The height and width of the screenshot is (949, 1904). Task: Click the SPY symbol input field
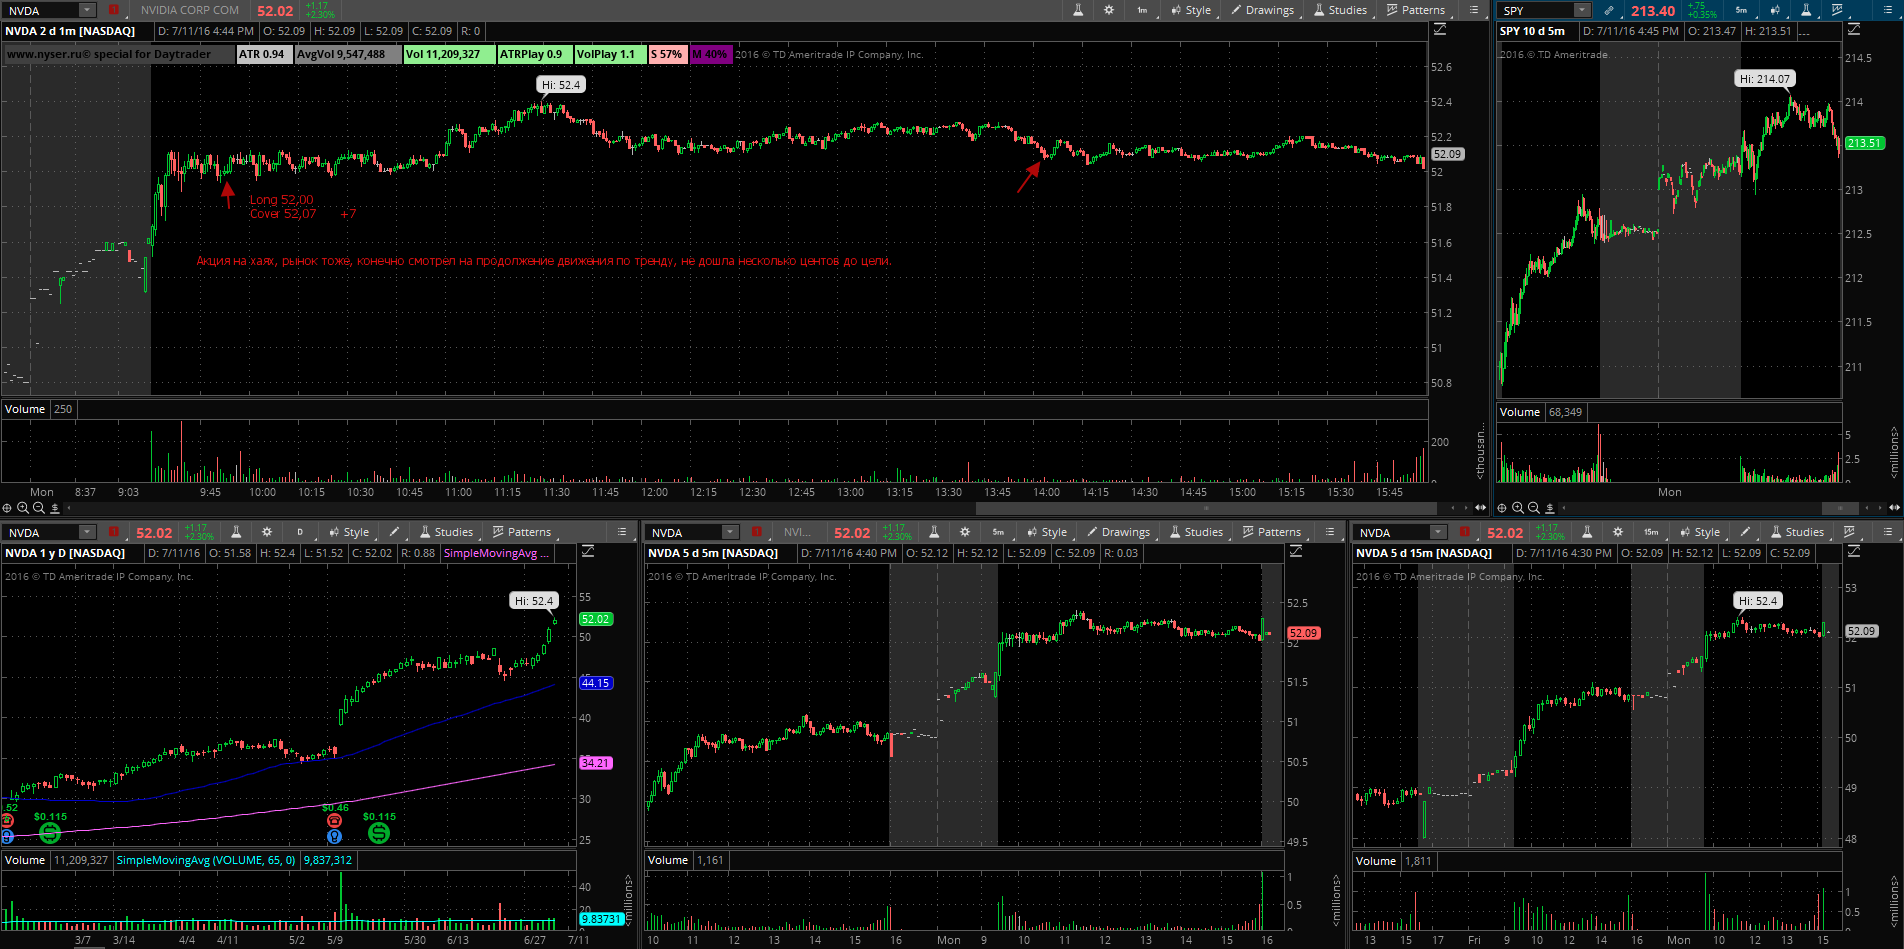coord(1536,10)
